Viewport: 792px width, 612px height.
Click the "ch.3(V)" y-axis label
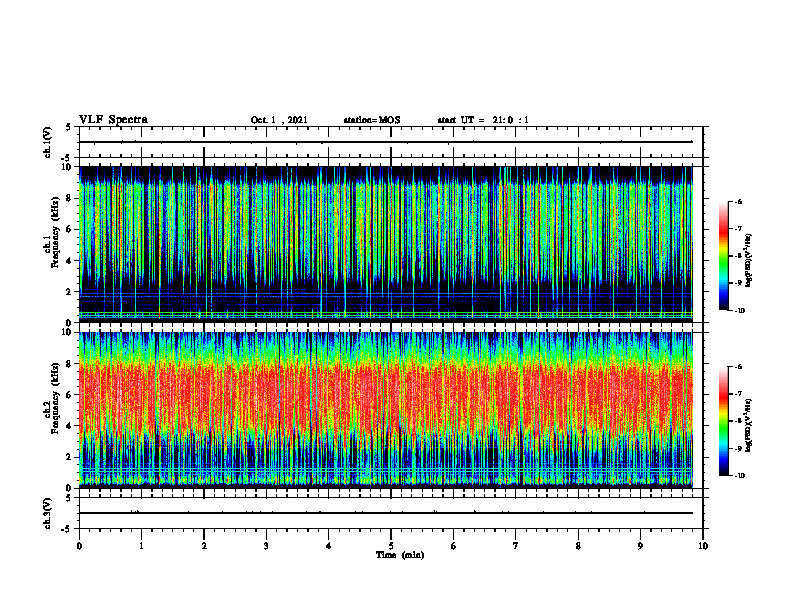coord(48,513)
